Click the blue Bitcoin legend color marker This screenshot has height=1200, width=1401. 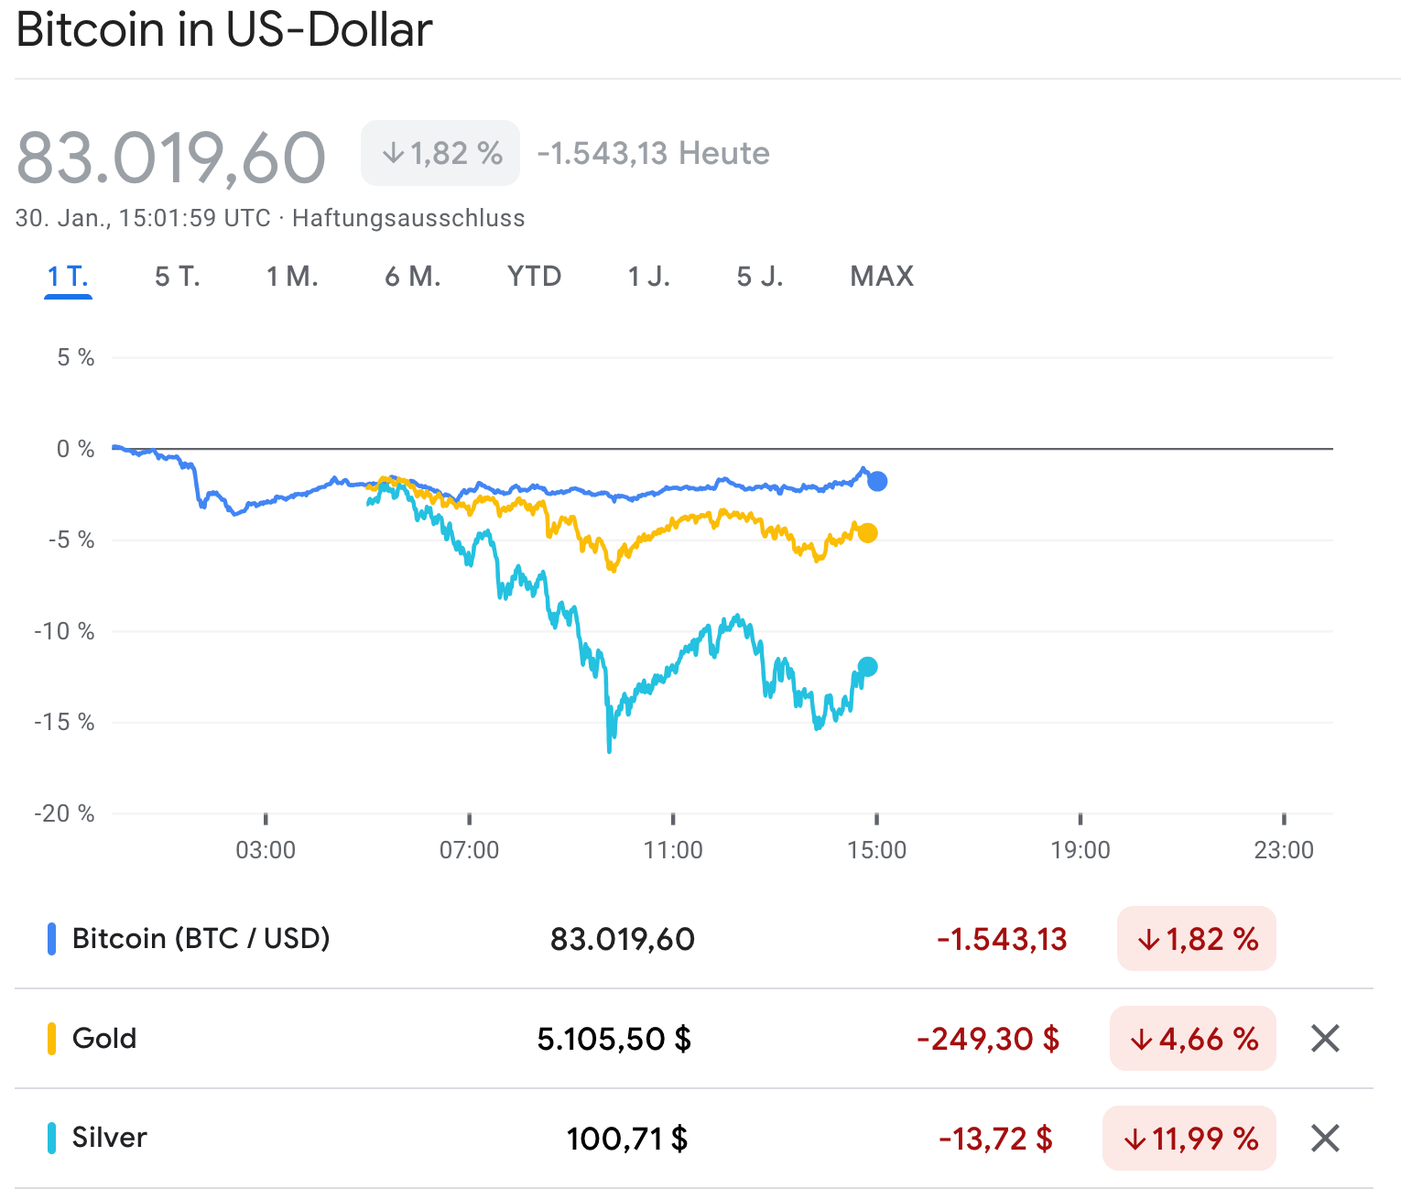coord(52,939)
